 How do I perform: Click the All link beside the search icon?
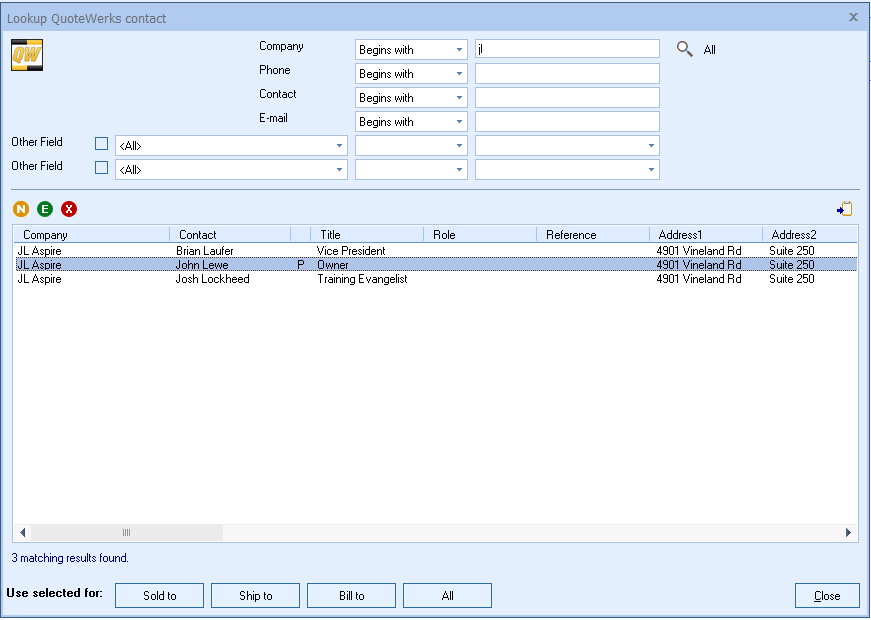pos(709,50)
